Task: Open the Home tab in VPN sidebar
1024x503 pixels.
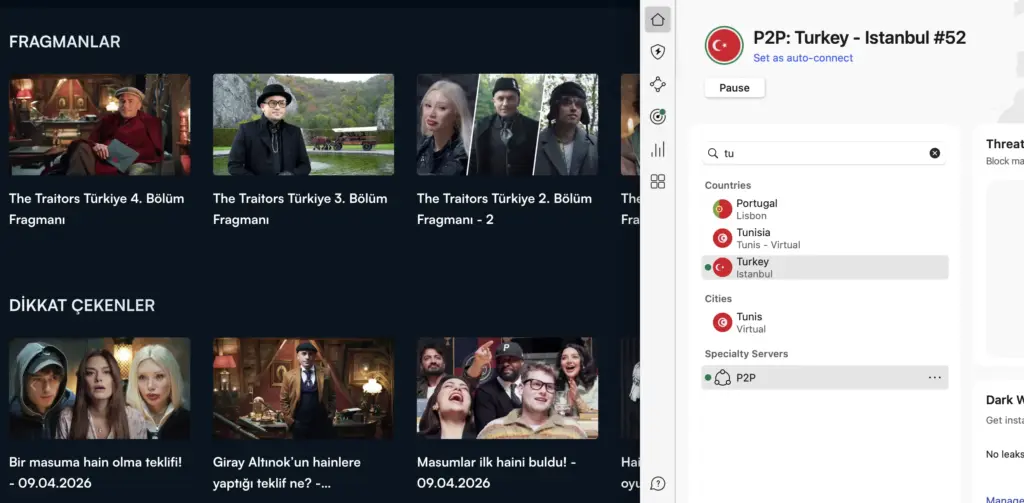Action: pos(657,19)
